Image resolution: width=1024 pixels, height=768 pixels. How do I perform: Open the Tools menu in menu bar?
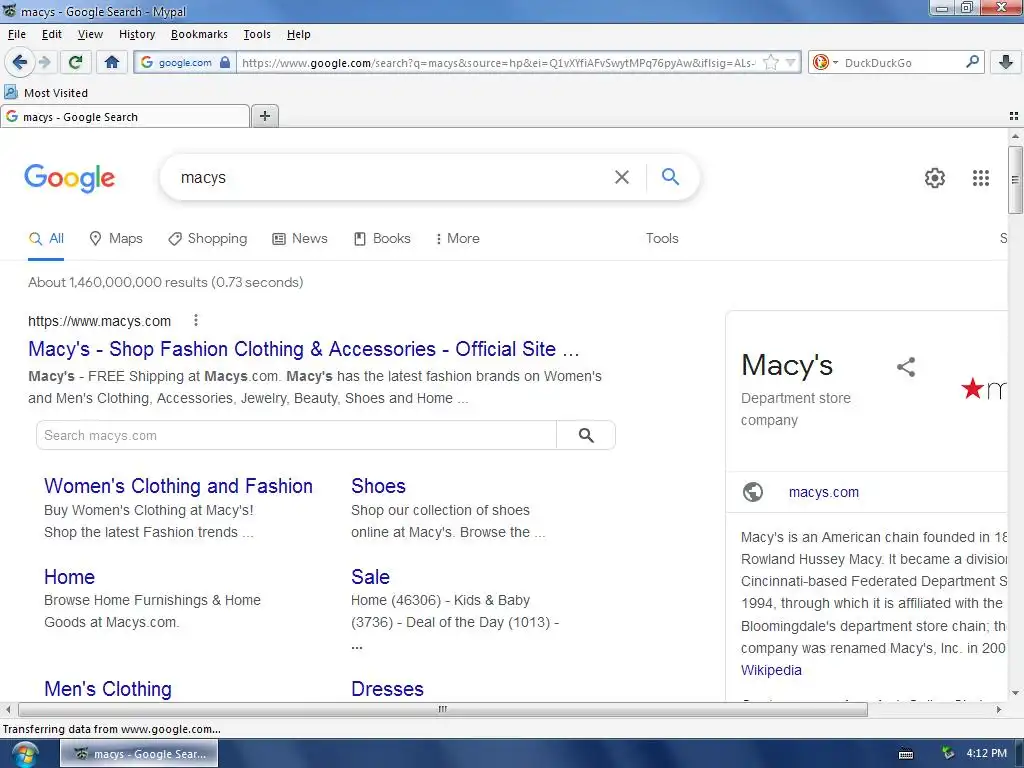257,34
